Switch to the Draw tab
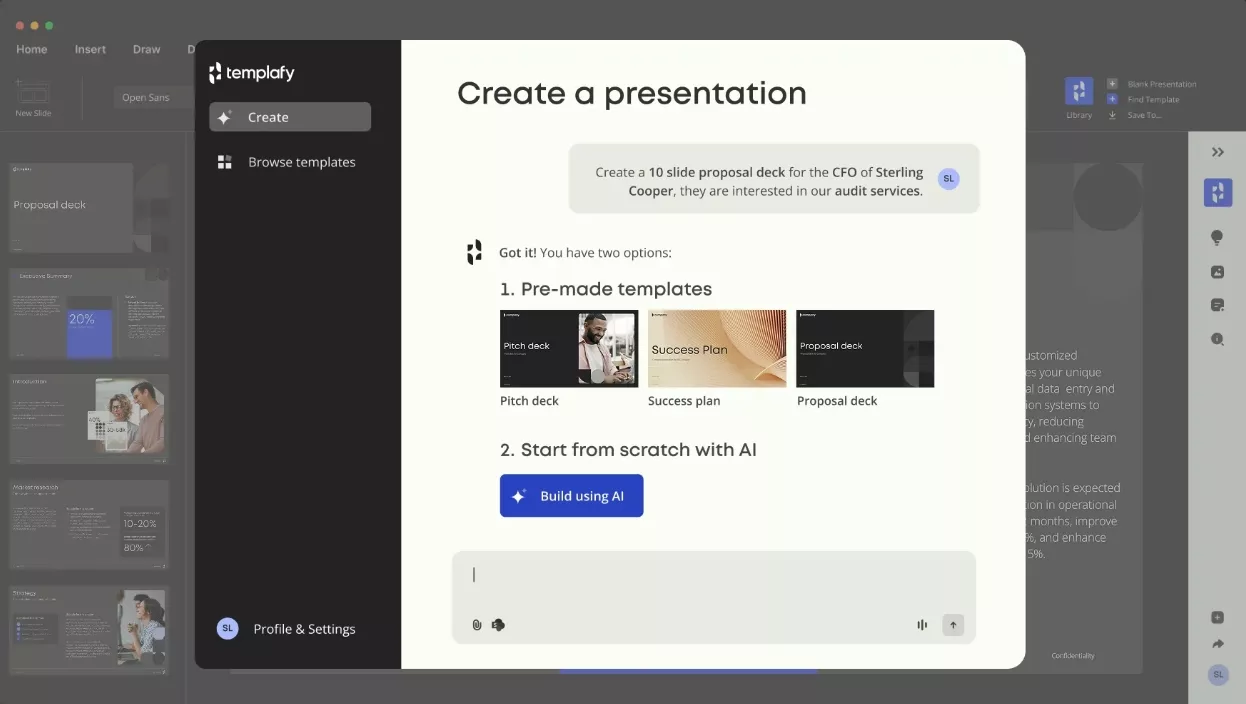Screen dimensions: 1246x704 coord(146,48)
